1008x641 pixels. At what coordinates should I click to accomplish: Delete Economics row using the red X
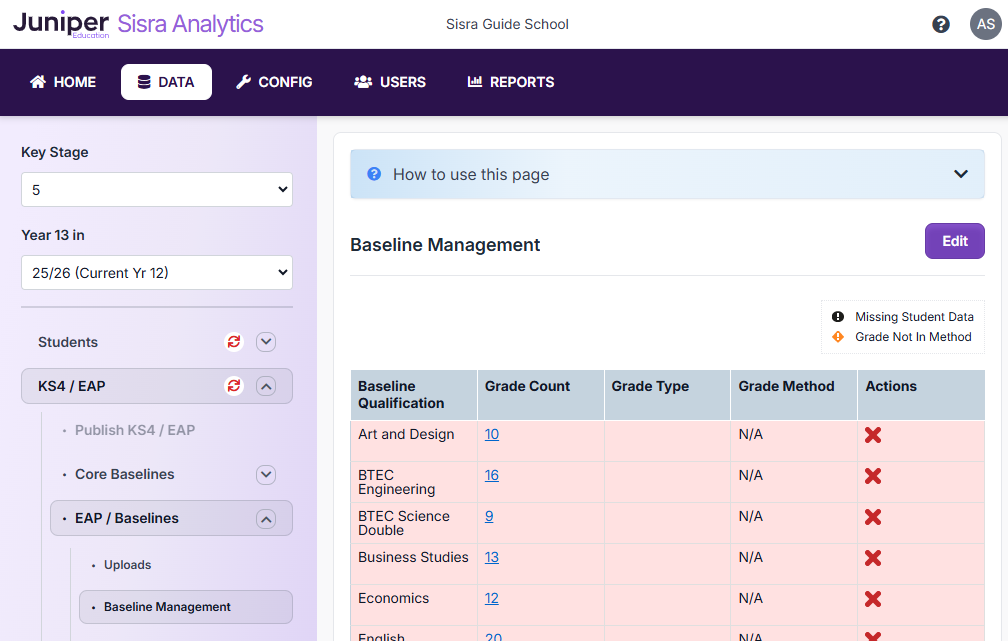pyautogui.click(x=872, y=598)
